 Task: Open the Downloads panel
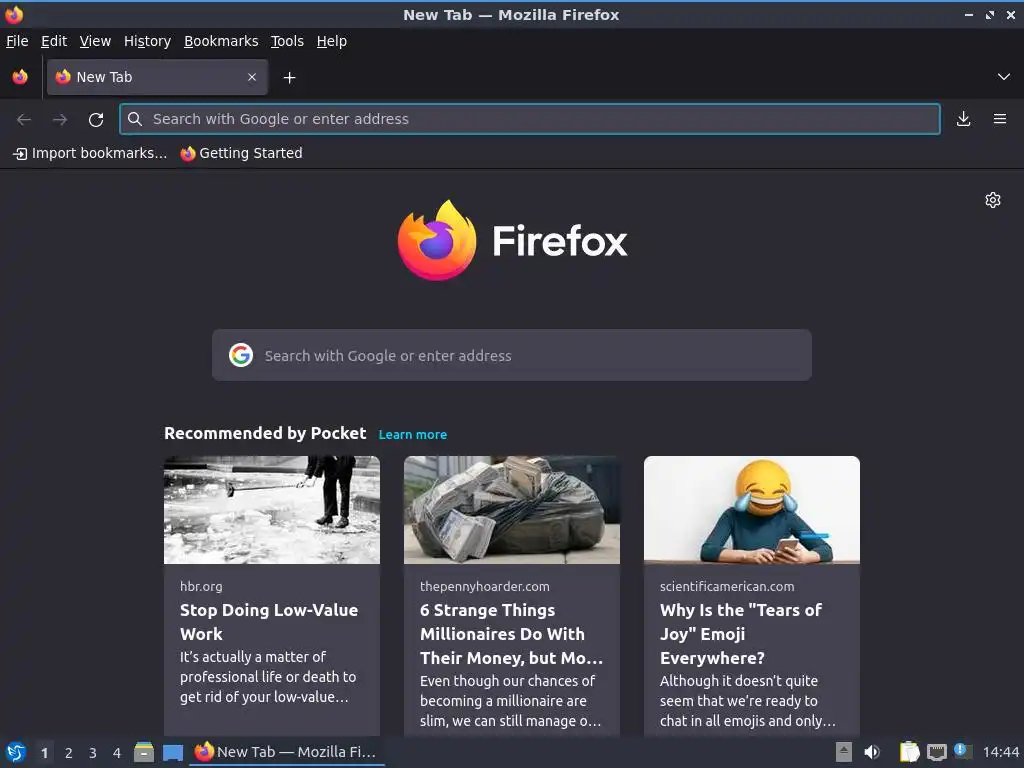tap(963, 119)
